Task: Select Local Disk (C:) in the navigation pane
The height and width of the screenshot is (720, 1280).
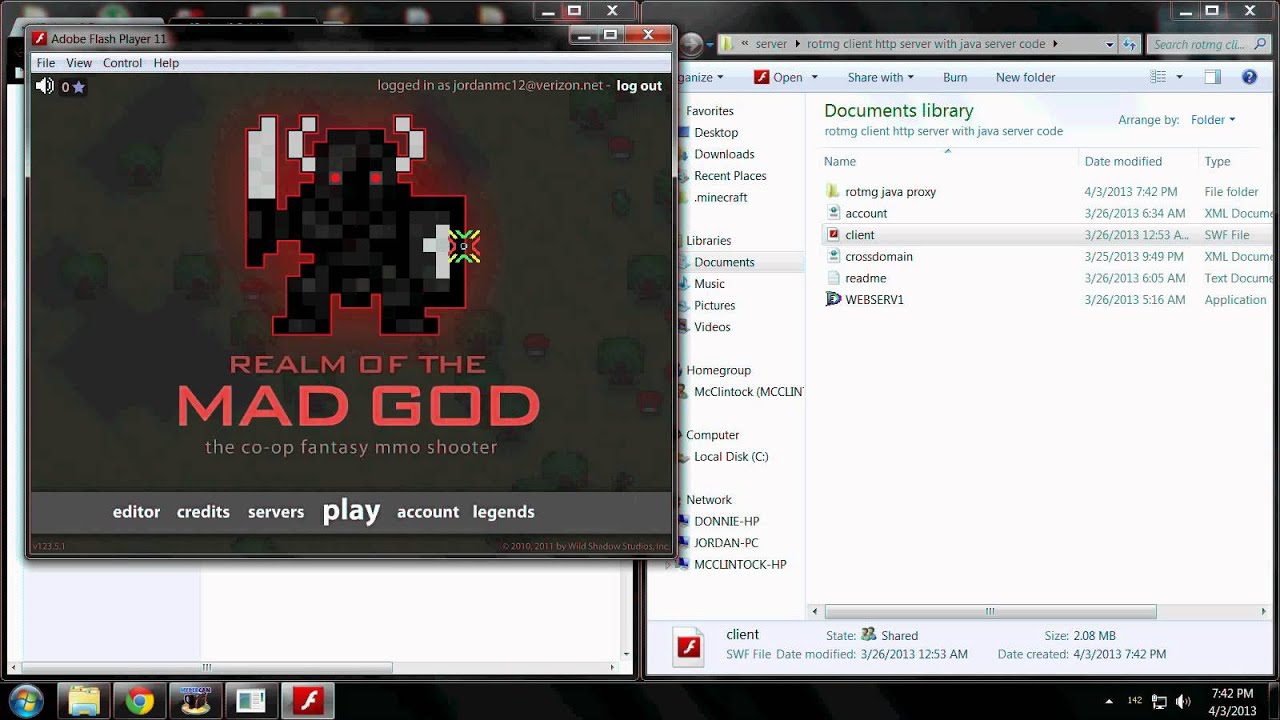Action: coord(730,456)
